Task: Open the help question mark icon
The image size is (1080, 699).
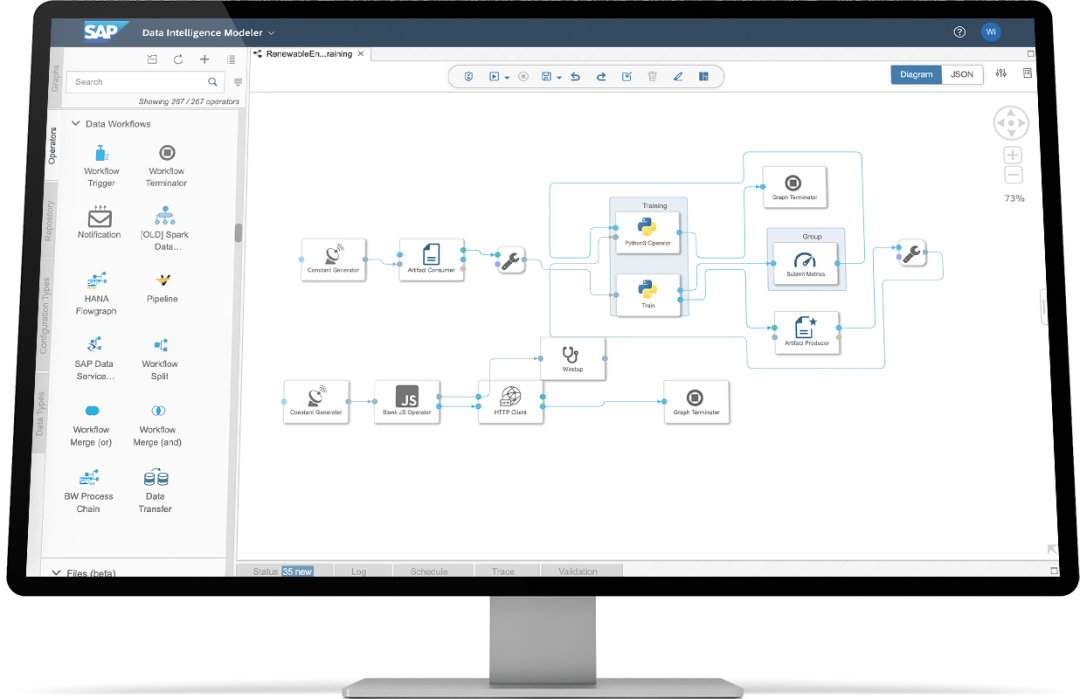Action: [x=959, y=32]
